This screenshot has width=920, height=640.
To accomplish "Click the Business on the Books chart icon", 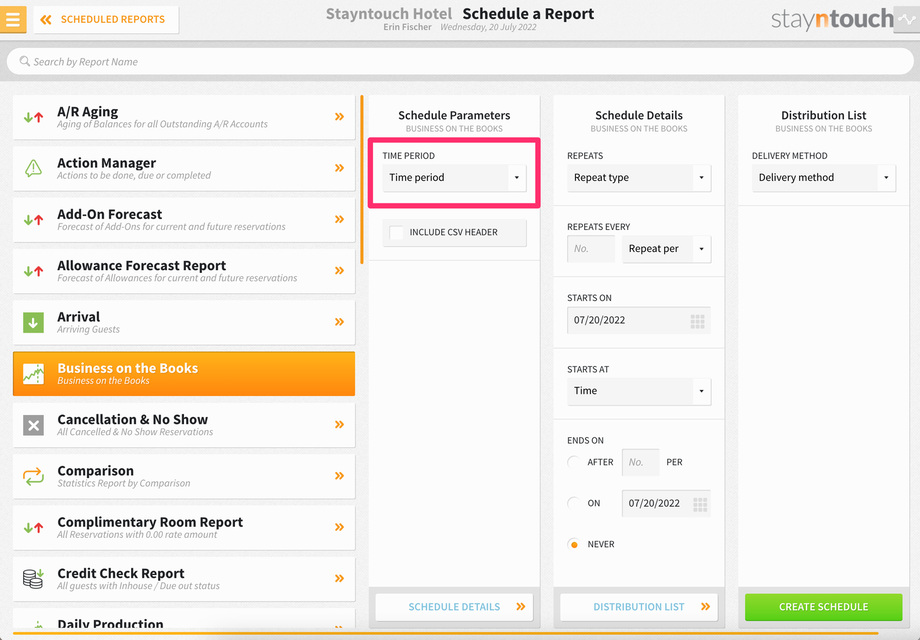I will (x=33, y=374).
